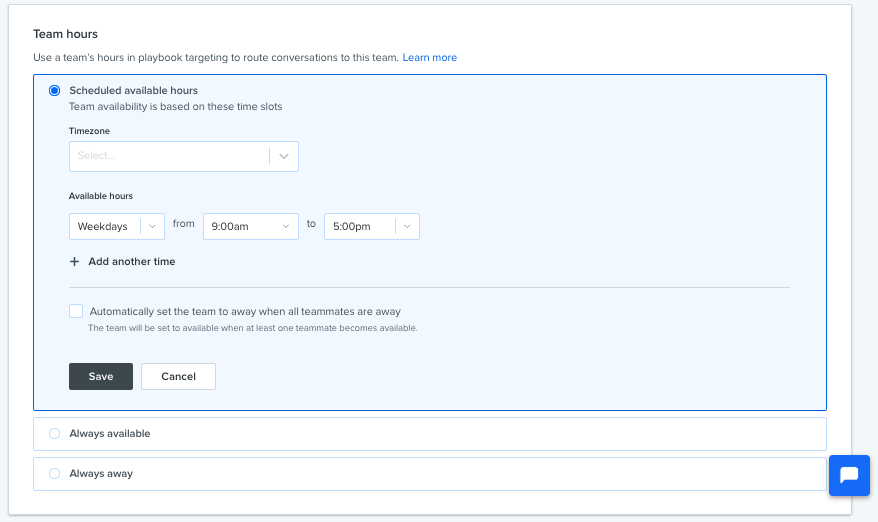
Task: Click the Available hours label
Action: (101, 196)
